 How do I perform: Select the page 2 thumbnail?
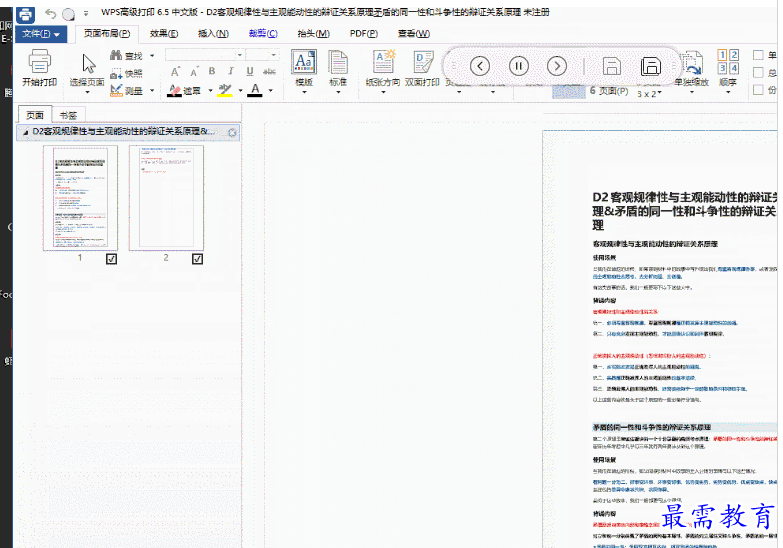click(166, 198)
